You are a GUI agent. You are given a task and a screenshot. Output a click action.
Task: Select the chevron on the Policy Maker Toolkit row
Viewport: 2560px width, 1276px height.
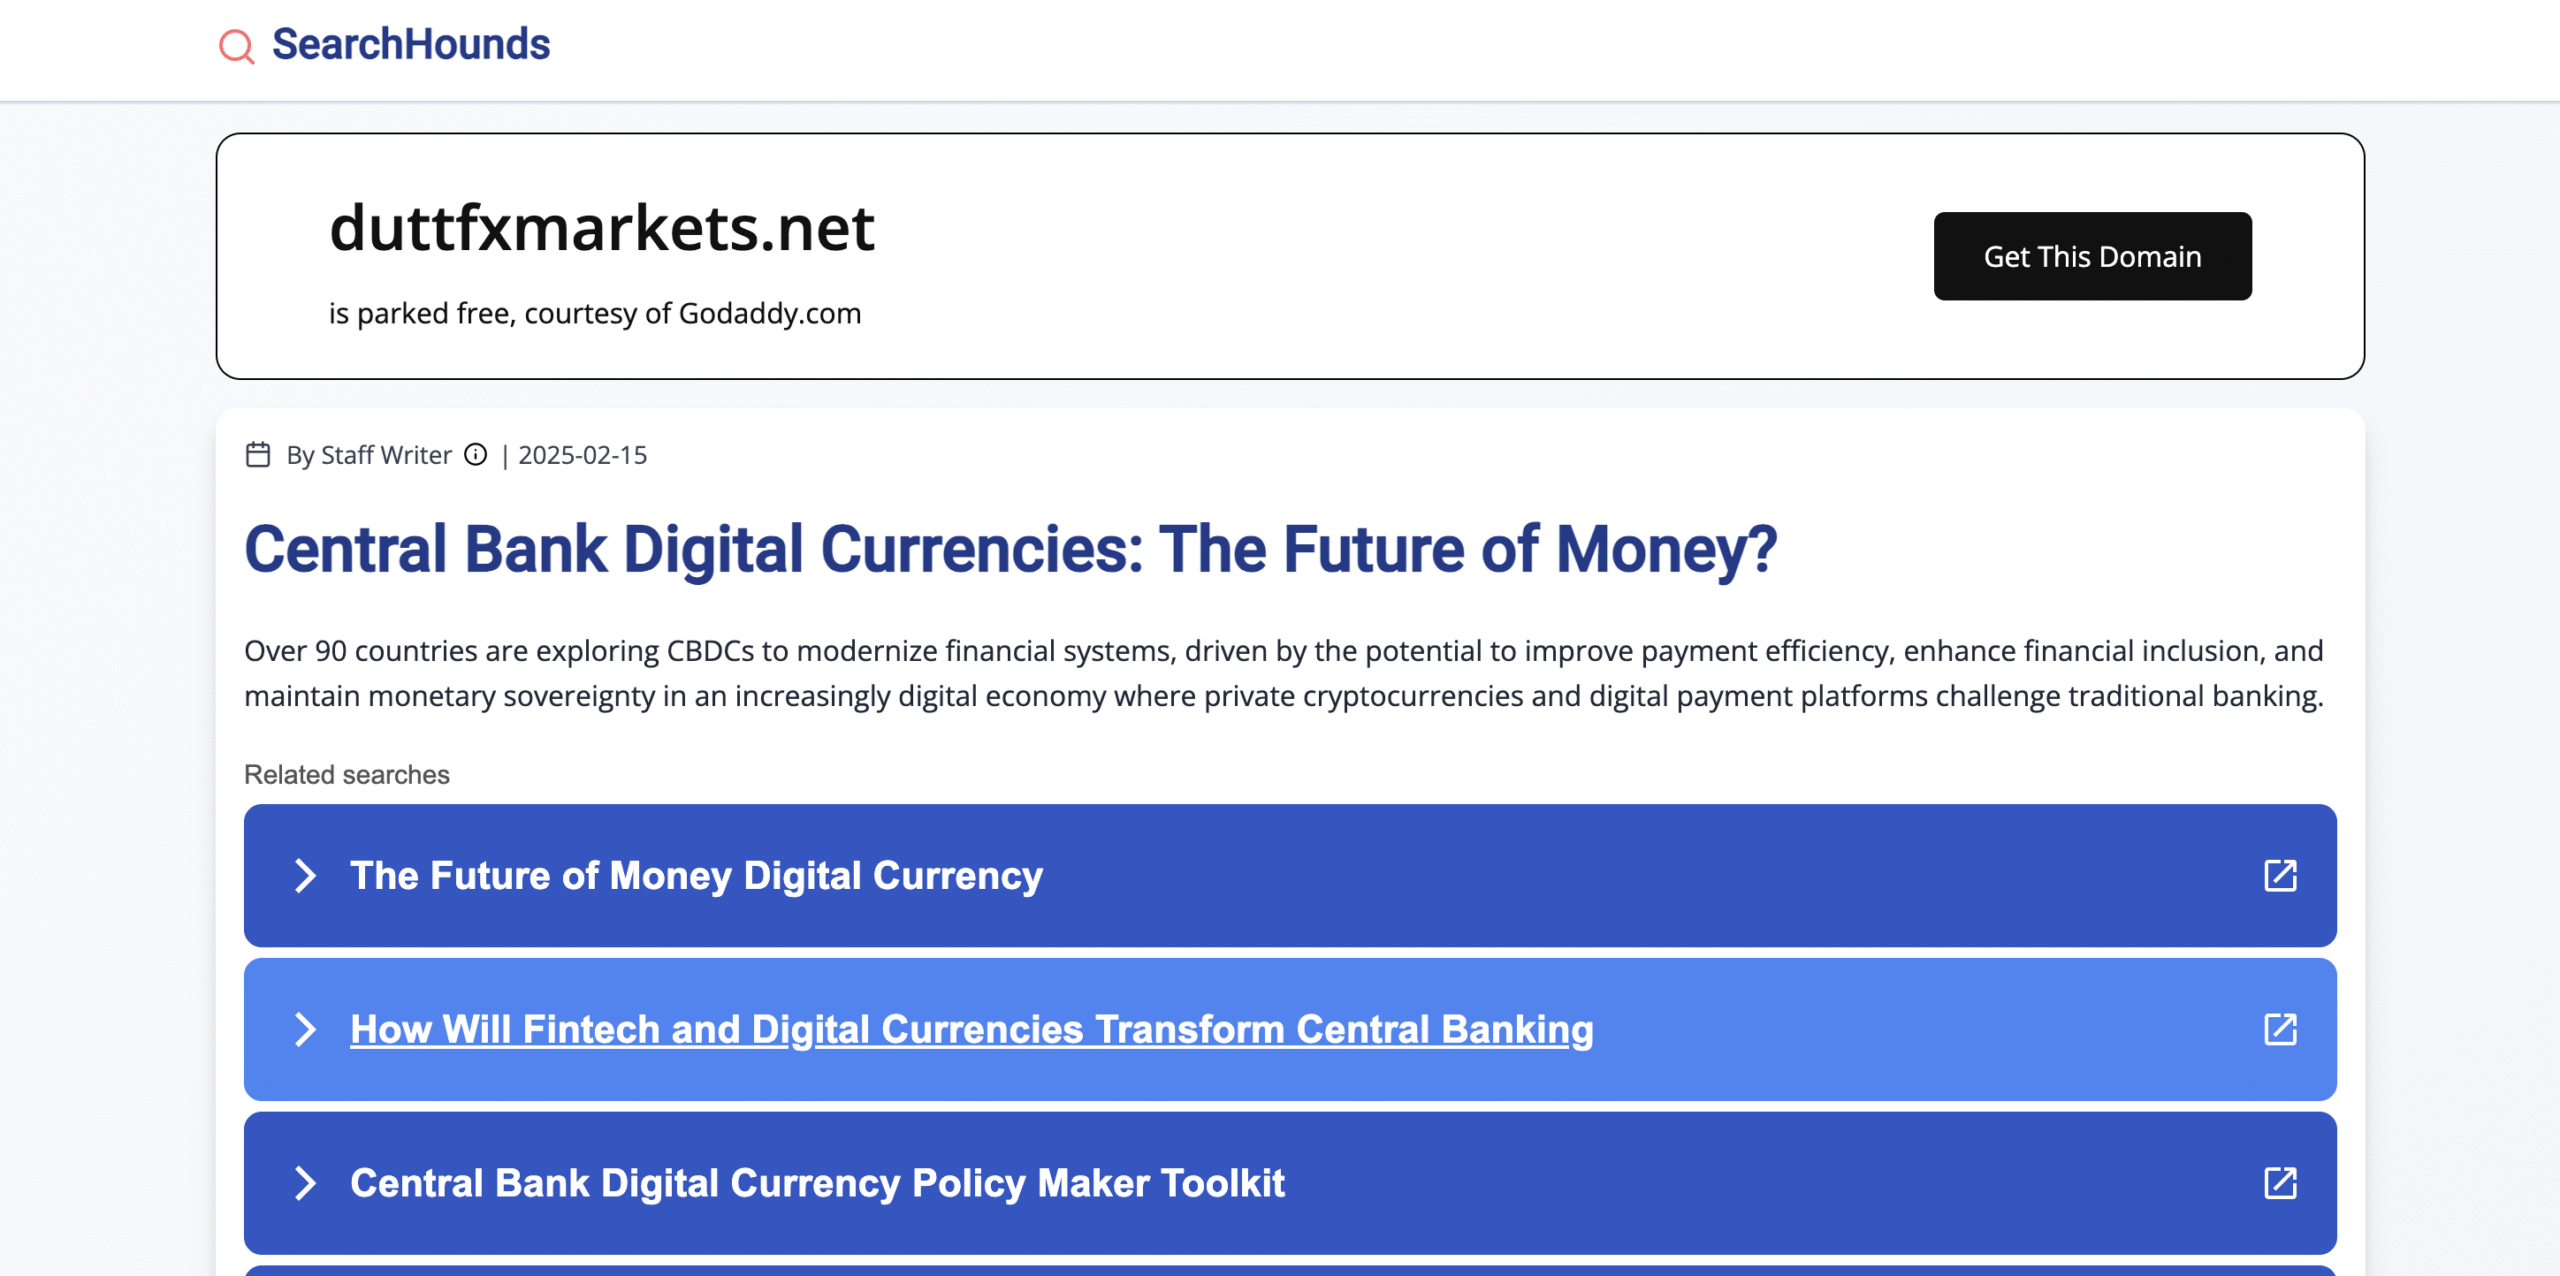[305, 1184]
